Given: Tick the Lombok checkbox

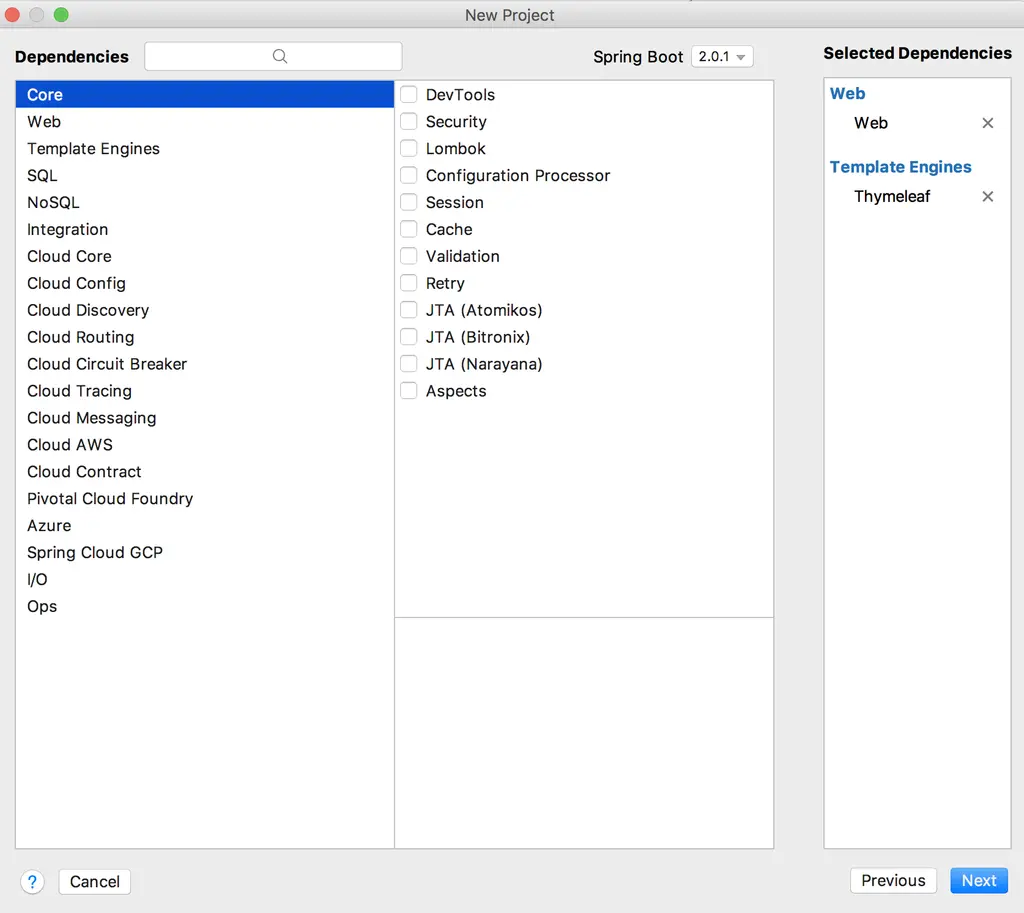Looking at the screenshot, I should [x=409, y=148].
